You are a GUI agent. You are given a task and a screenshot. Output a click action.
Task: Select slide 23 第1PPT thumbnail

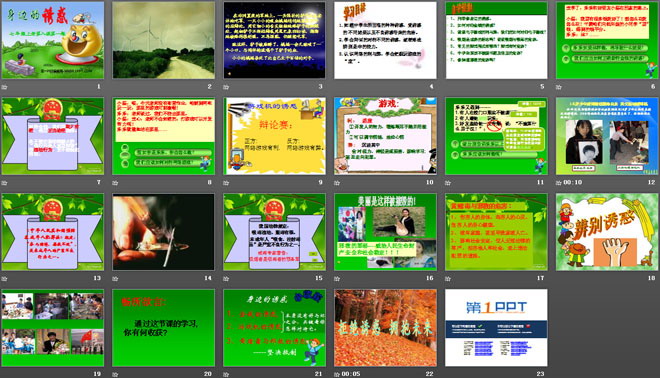tap(496, 327)
